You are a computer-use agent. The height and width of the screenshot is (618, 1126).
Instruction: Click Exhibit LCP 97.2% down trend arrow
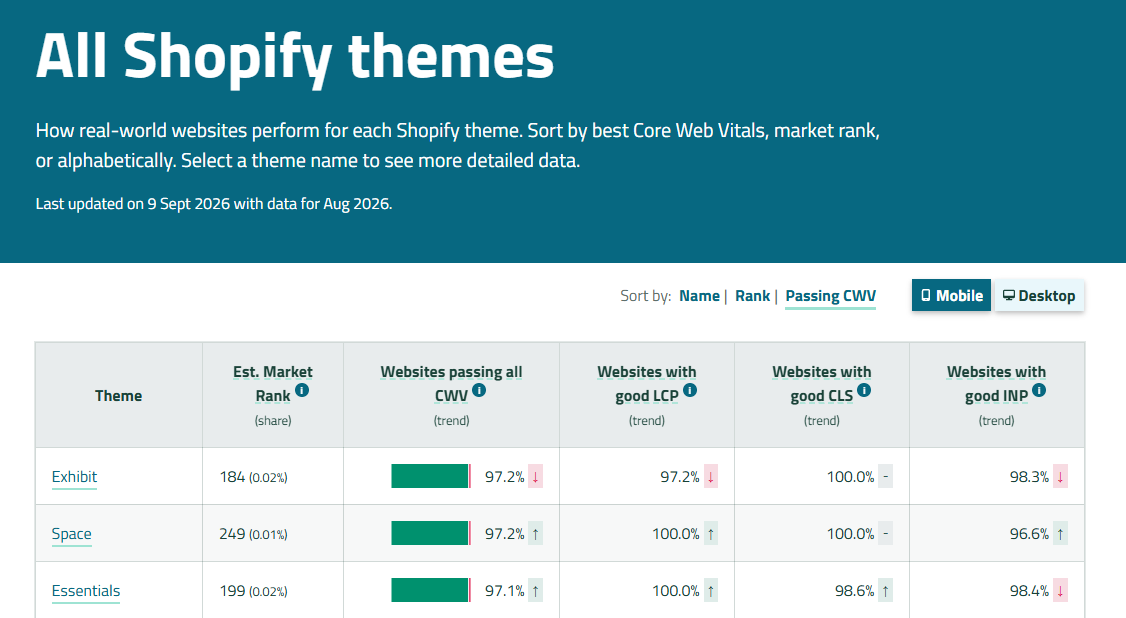click(x=710, y=477)
